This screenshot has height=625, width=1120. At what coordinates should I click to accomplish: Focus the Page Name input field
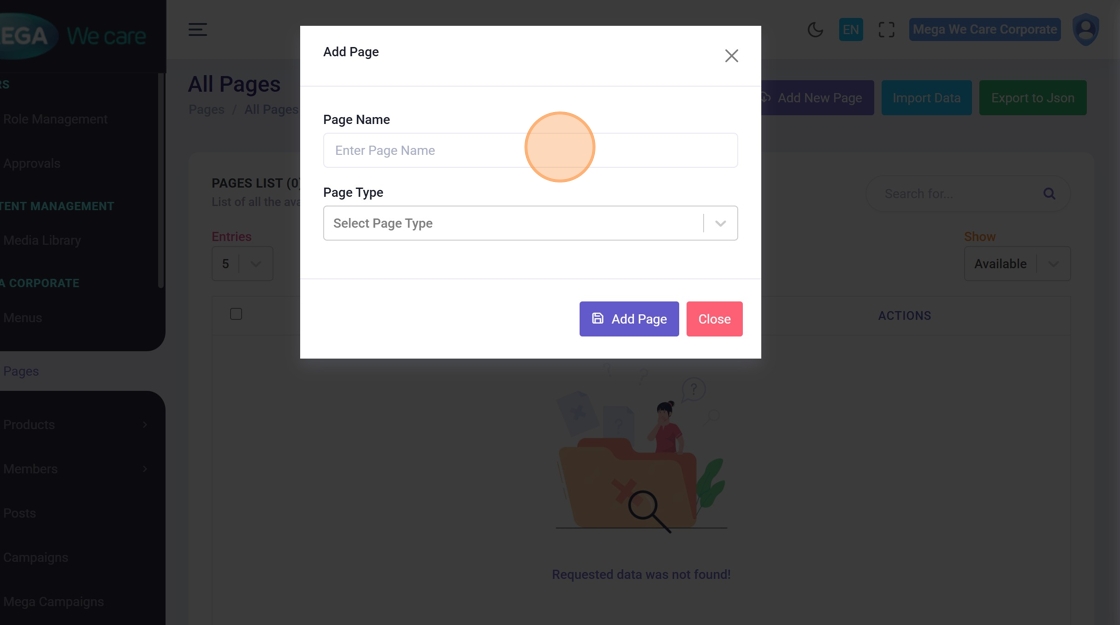point(530,150)
